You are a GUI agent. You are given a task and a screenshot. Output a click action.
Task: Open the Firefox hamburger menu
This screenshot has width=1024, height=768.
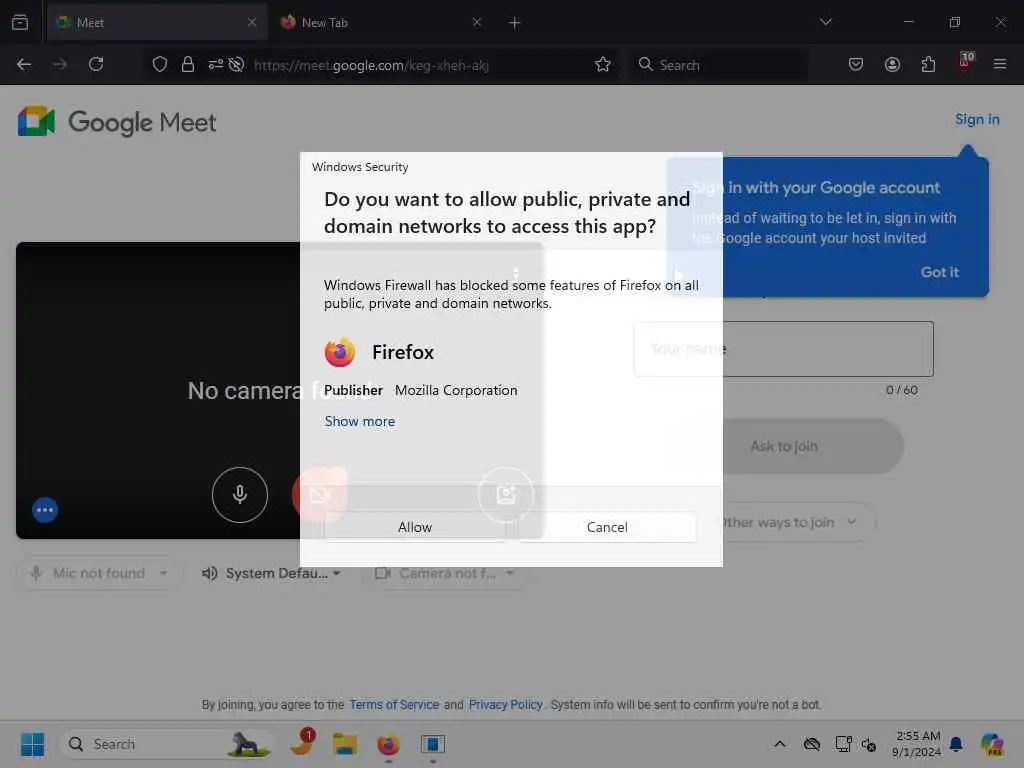point(1000,64)
